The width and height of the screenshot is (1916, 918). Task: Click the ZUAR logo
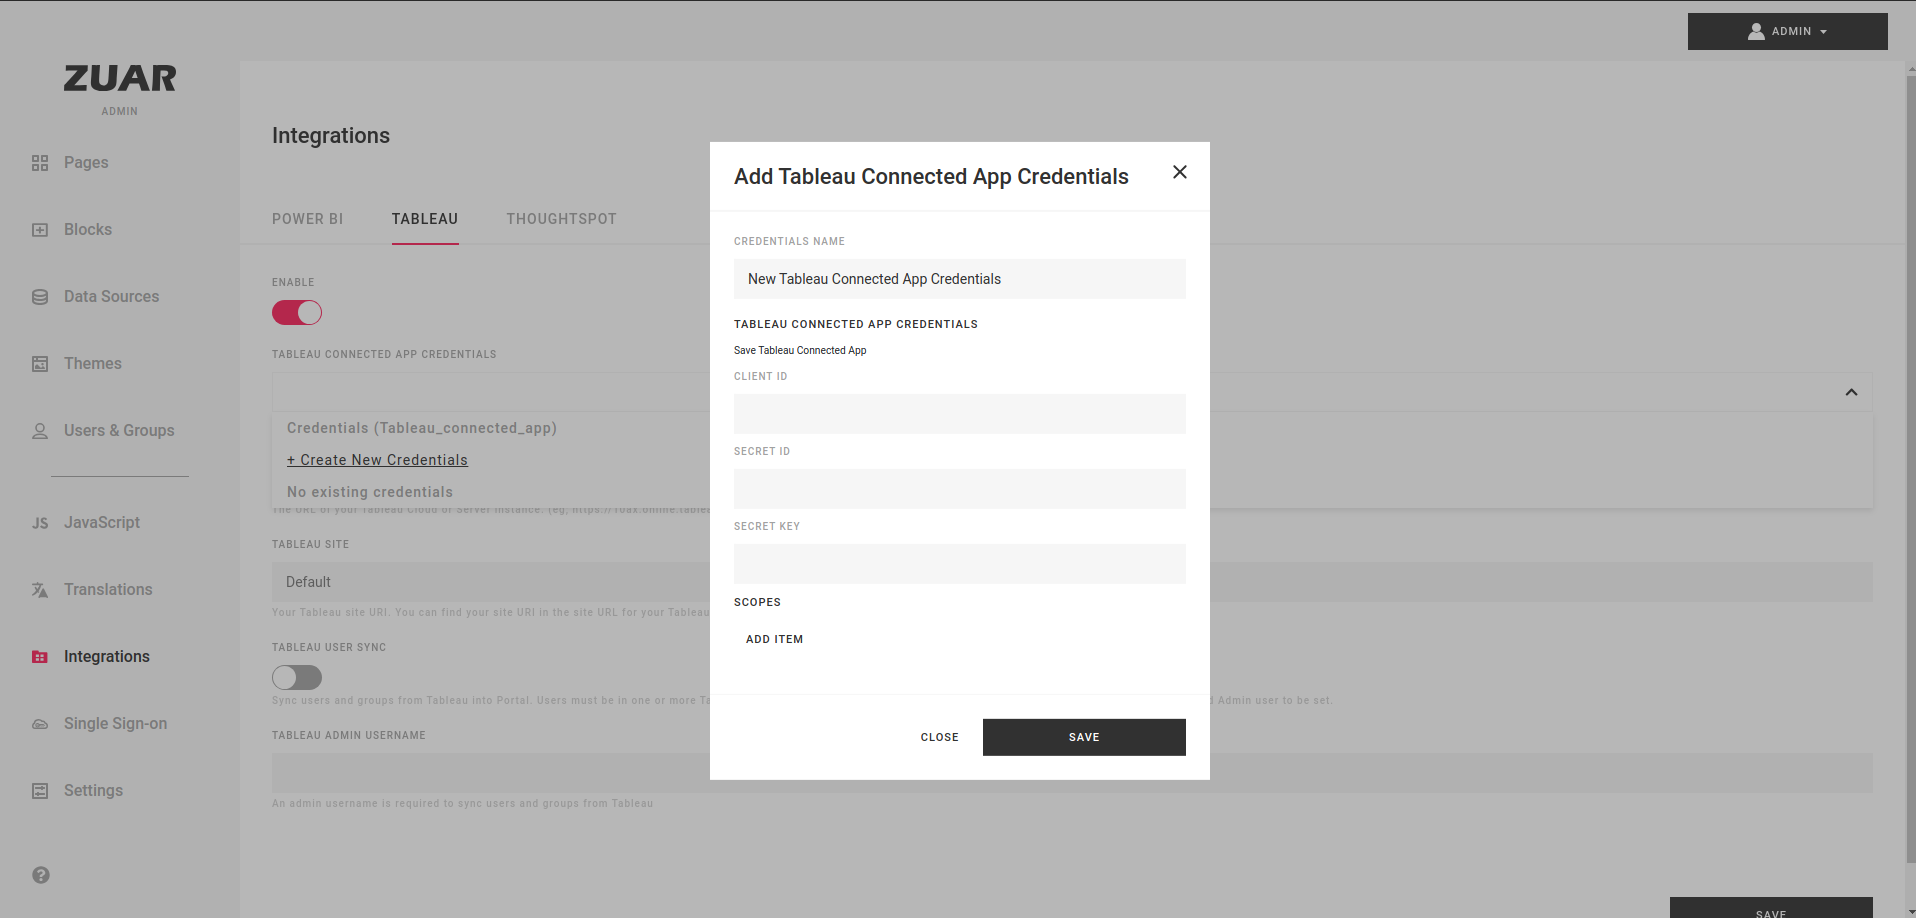pyautogui.click(x=120, y=78)
